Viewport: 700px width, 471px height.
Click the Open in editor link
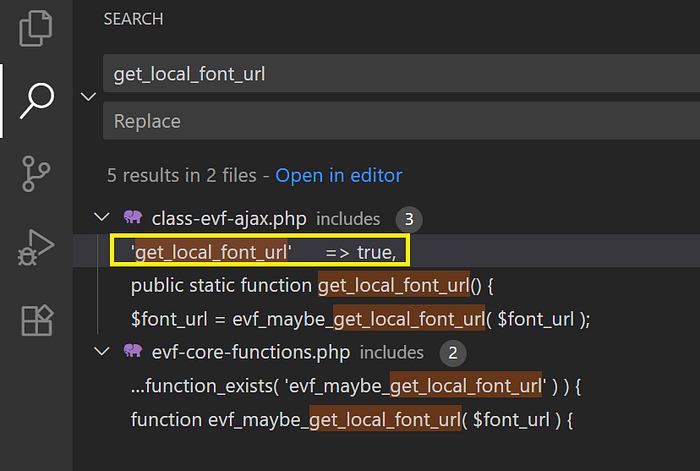pyautogui.click(x=338, y=175)
